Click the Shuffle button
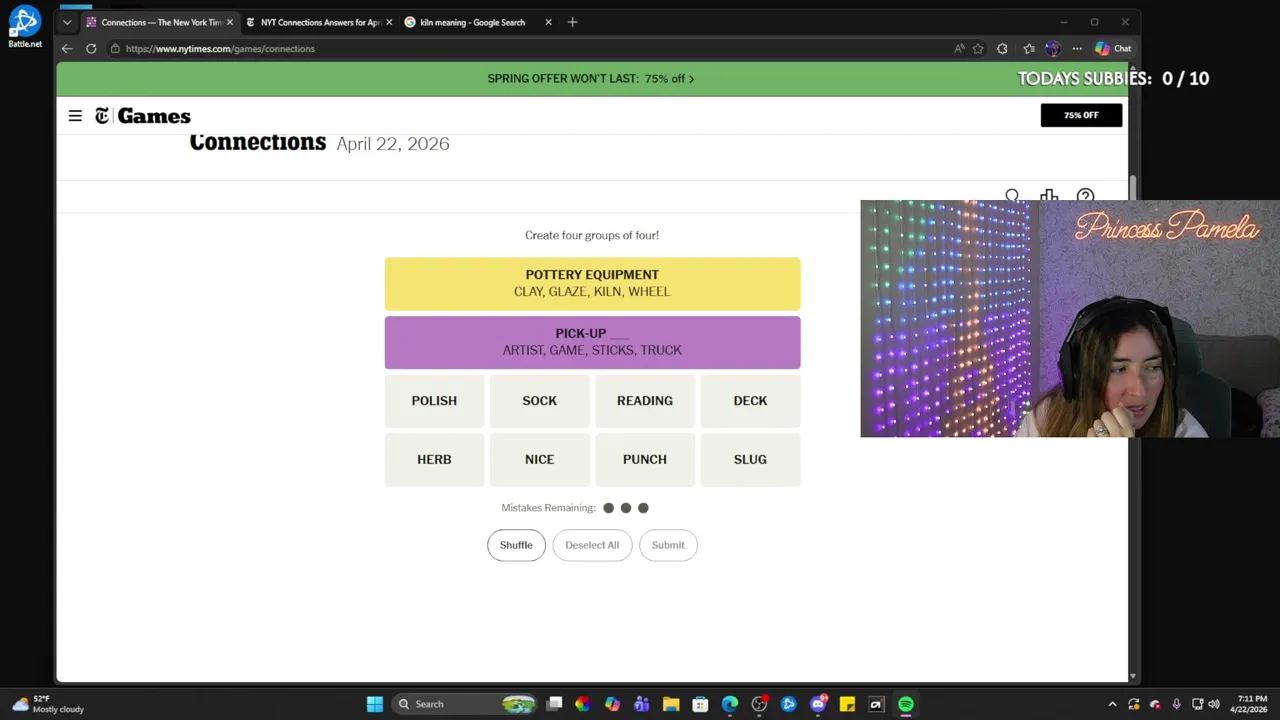 point(516,545)
